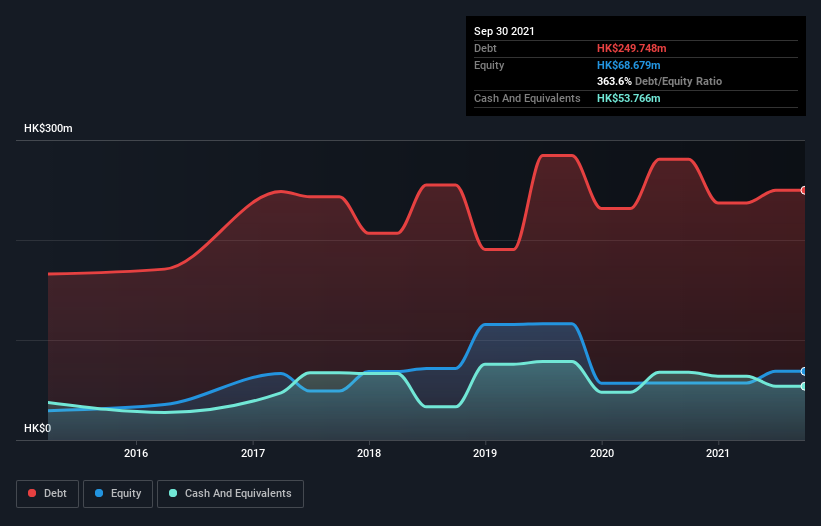Click the Debt row label in tooltip

coord(485,48)
